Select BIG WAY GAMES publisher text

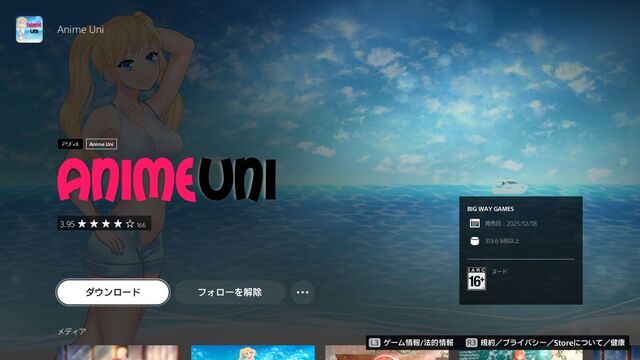491,209
